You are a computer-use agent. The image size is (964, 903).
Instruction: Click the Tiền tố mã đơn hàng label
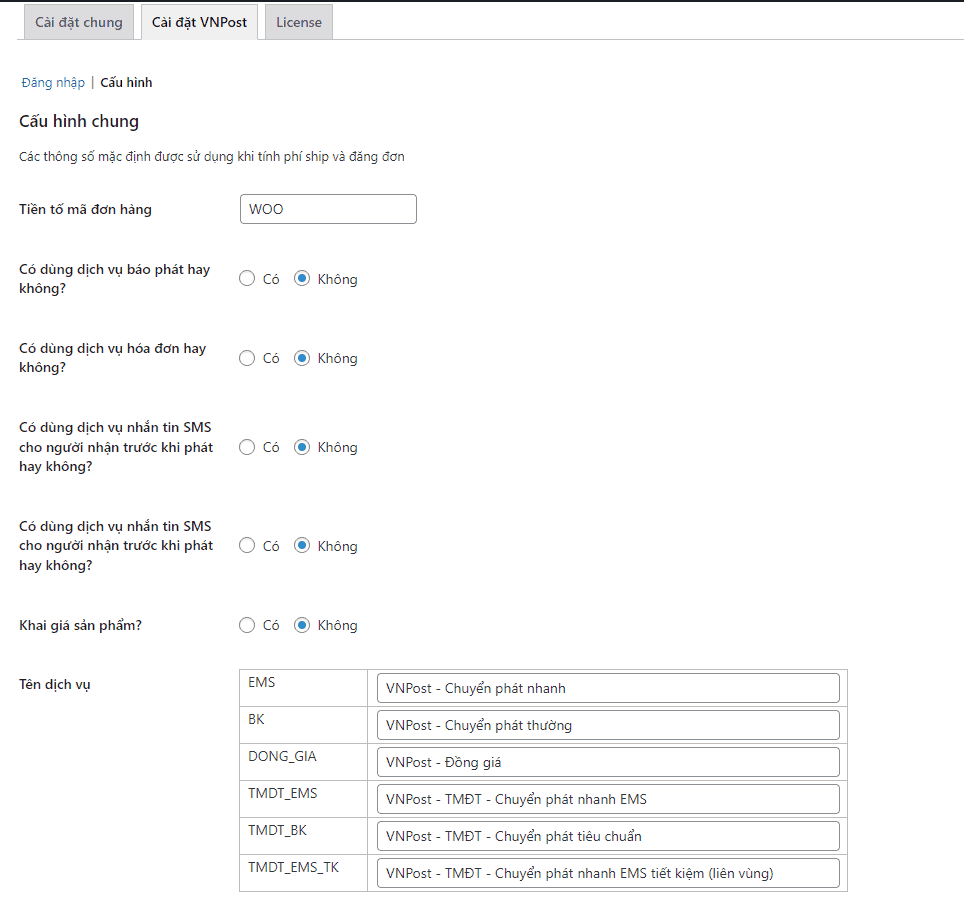85,209
